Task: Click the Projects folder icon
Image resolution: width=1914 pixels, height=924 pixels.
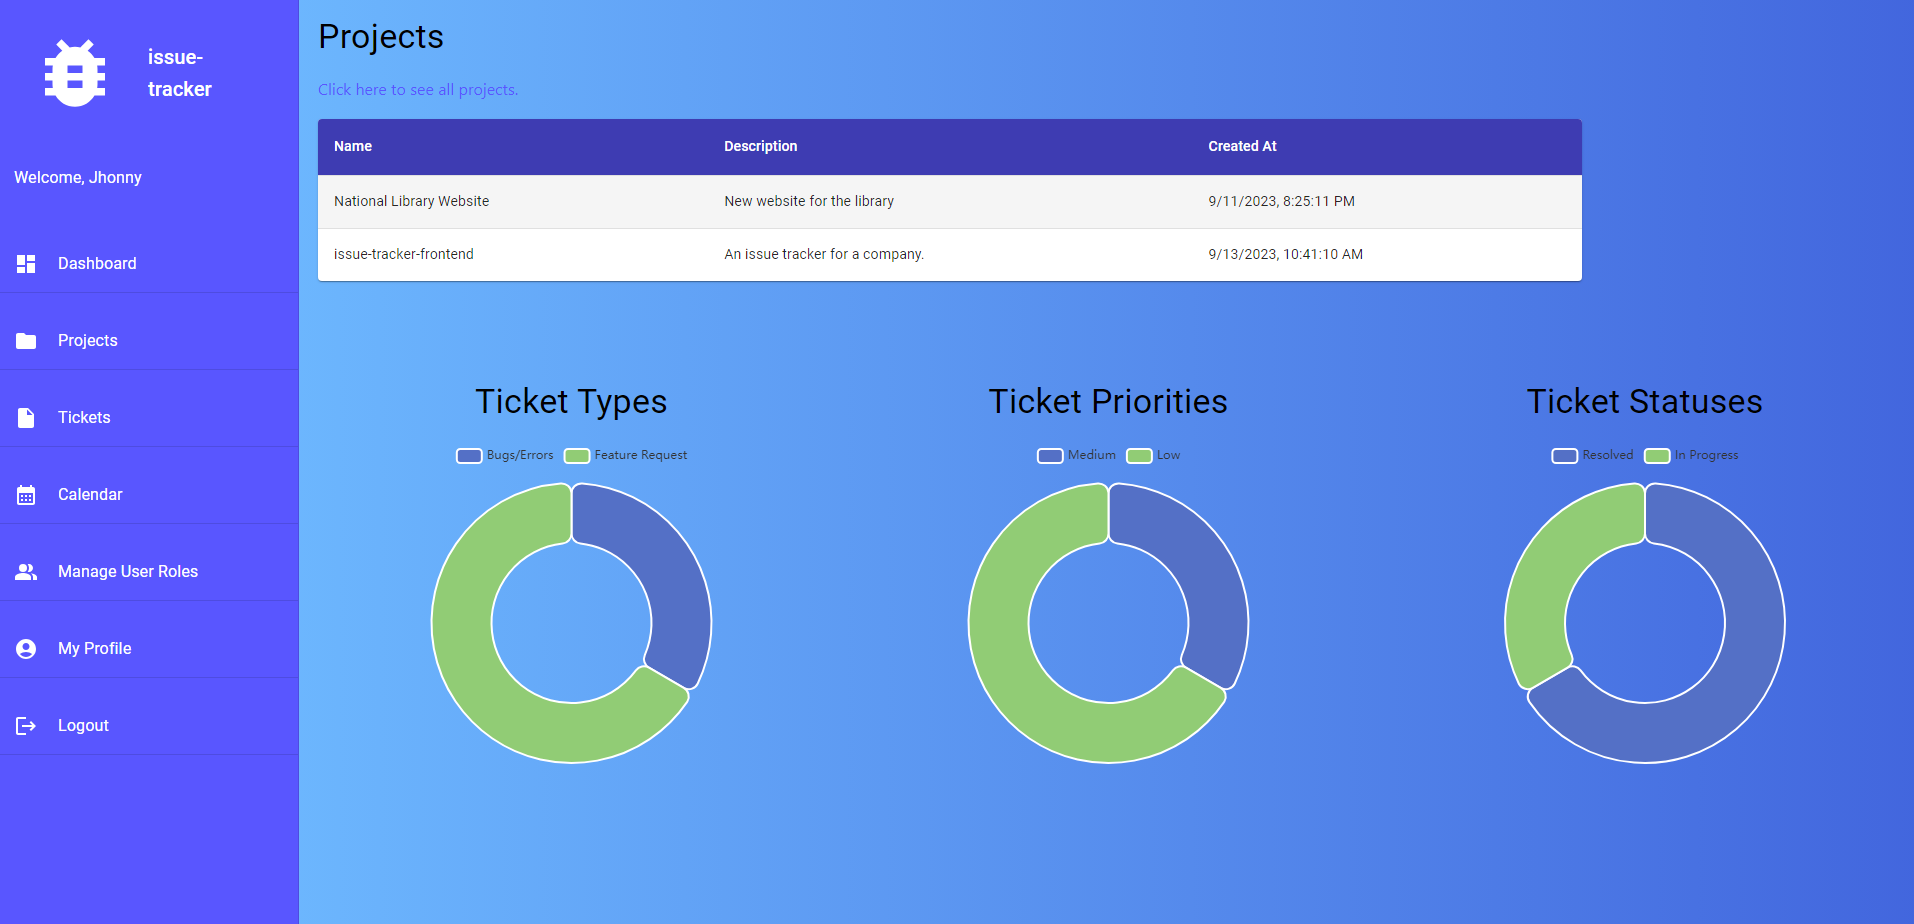Action: [x=26, y=341]
